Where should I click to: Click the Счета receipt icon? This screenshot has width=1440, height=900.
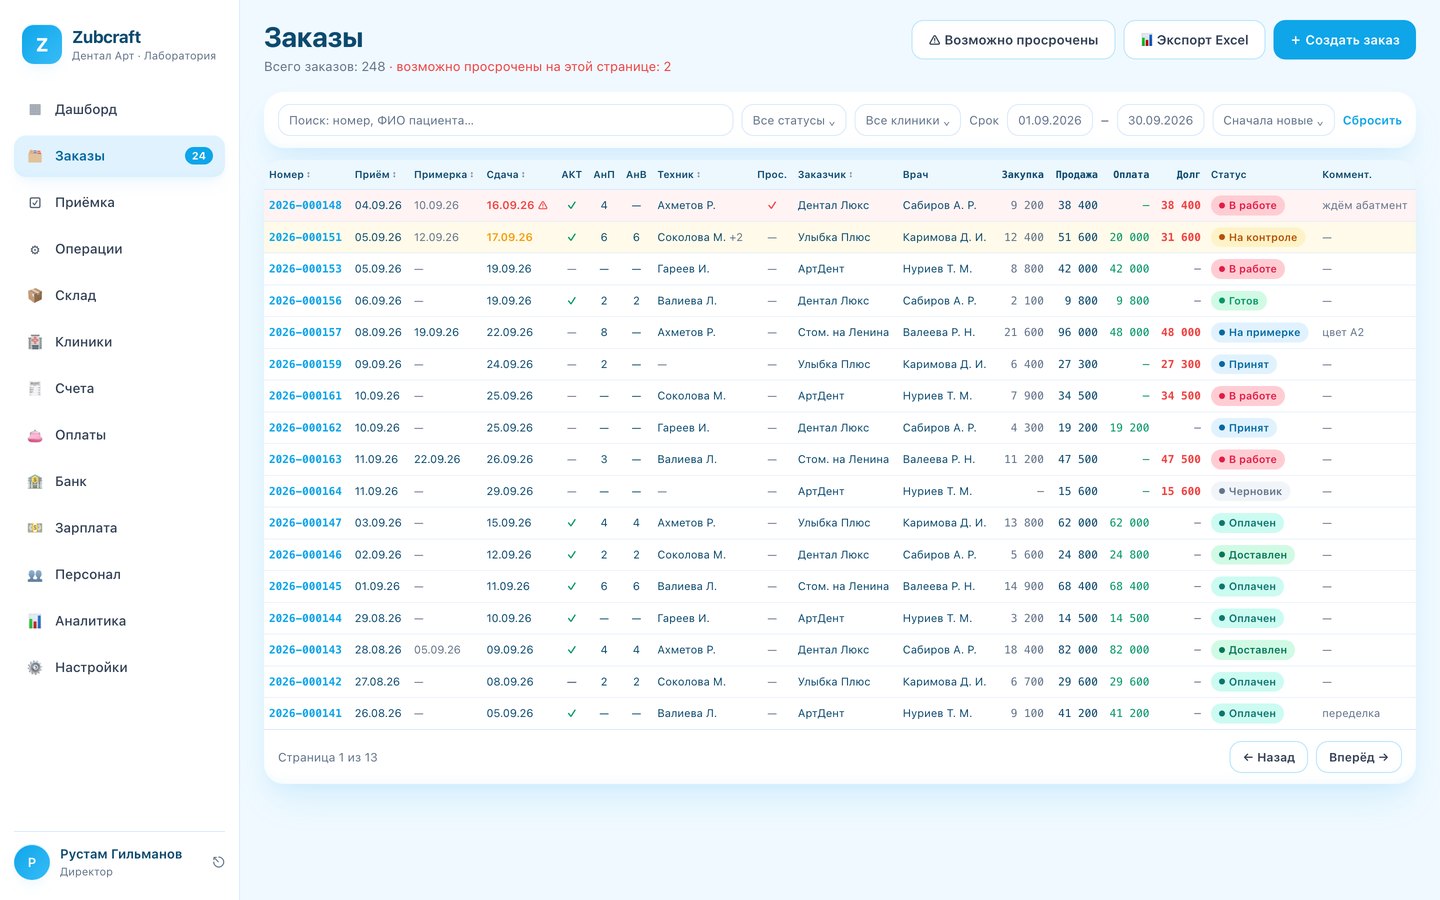pyautogui.click(x=35, y=389)
